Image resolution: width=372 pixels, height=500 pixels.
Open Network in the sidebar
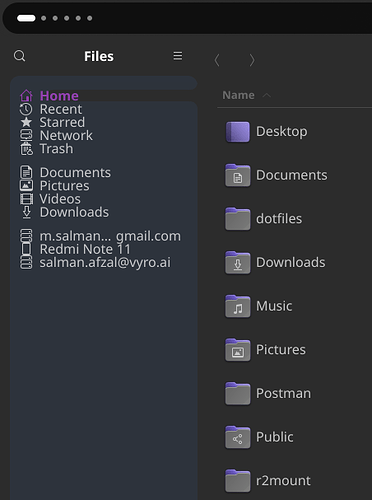(x=66, y=135)
